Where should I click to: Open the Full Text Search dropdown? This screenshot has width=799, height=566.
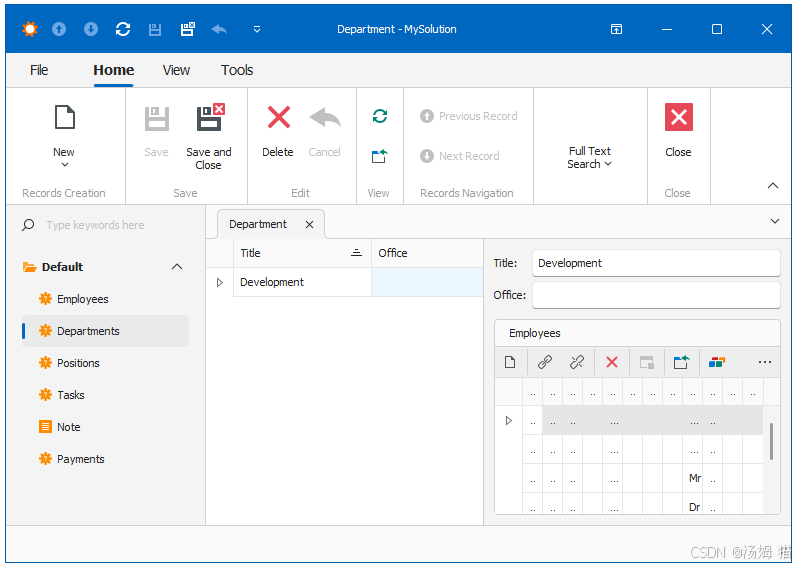(x=590, y=157)
